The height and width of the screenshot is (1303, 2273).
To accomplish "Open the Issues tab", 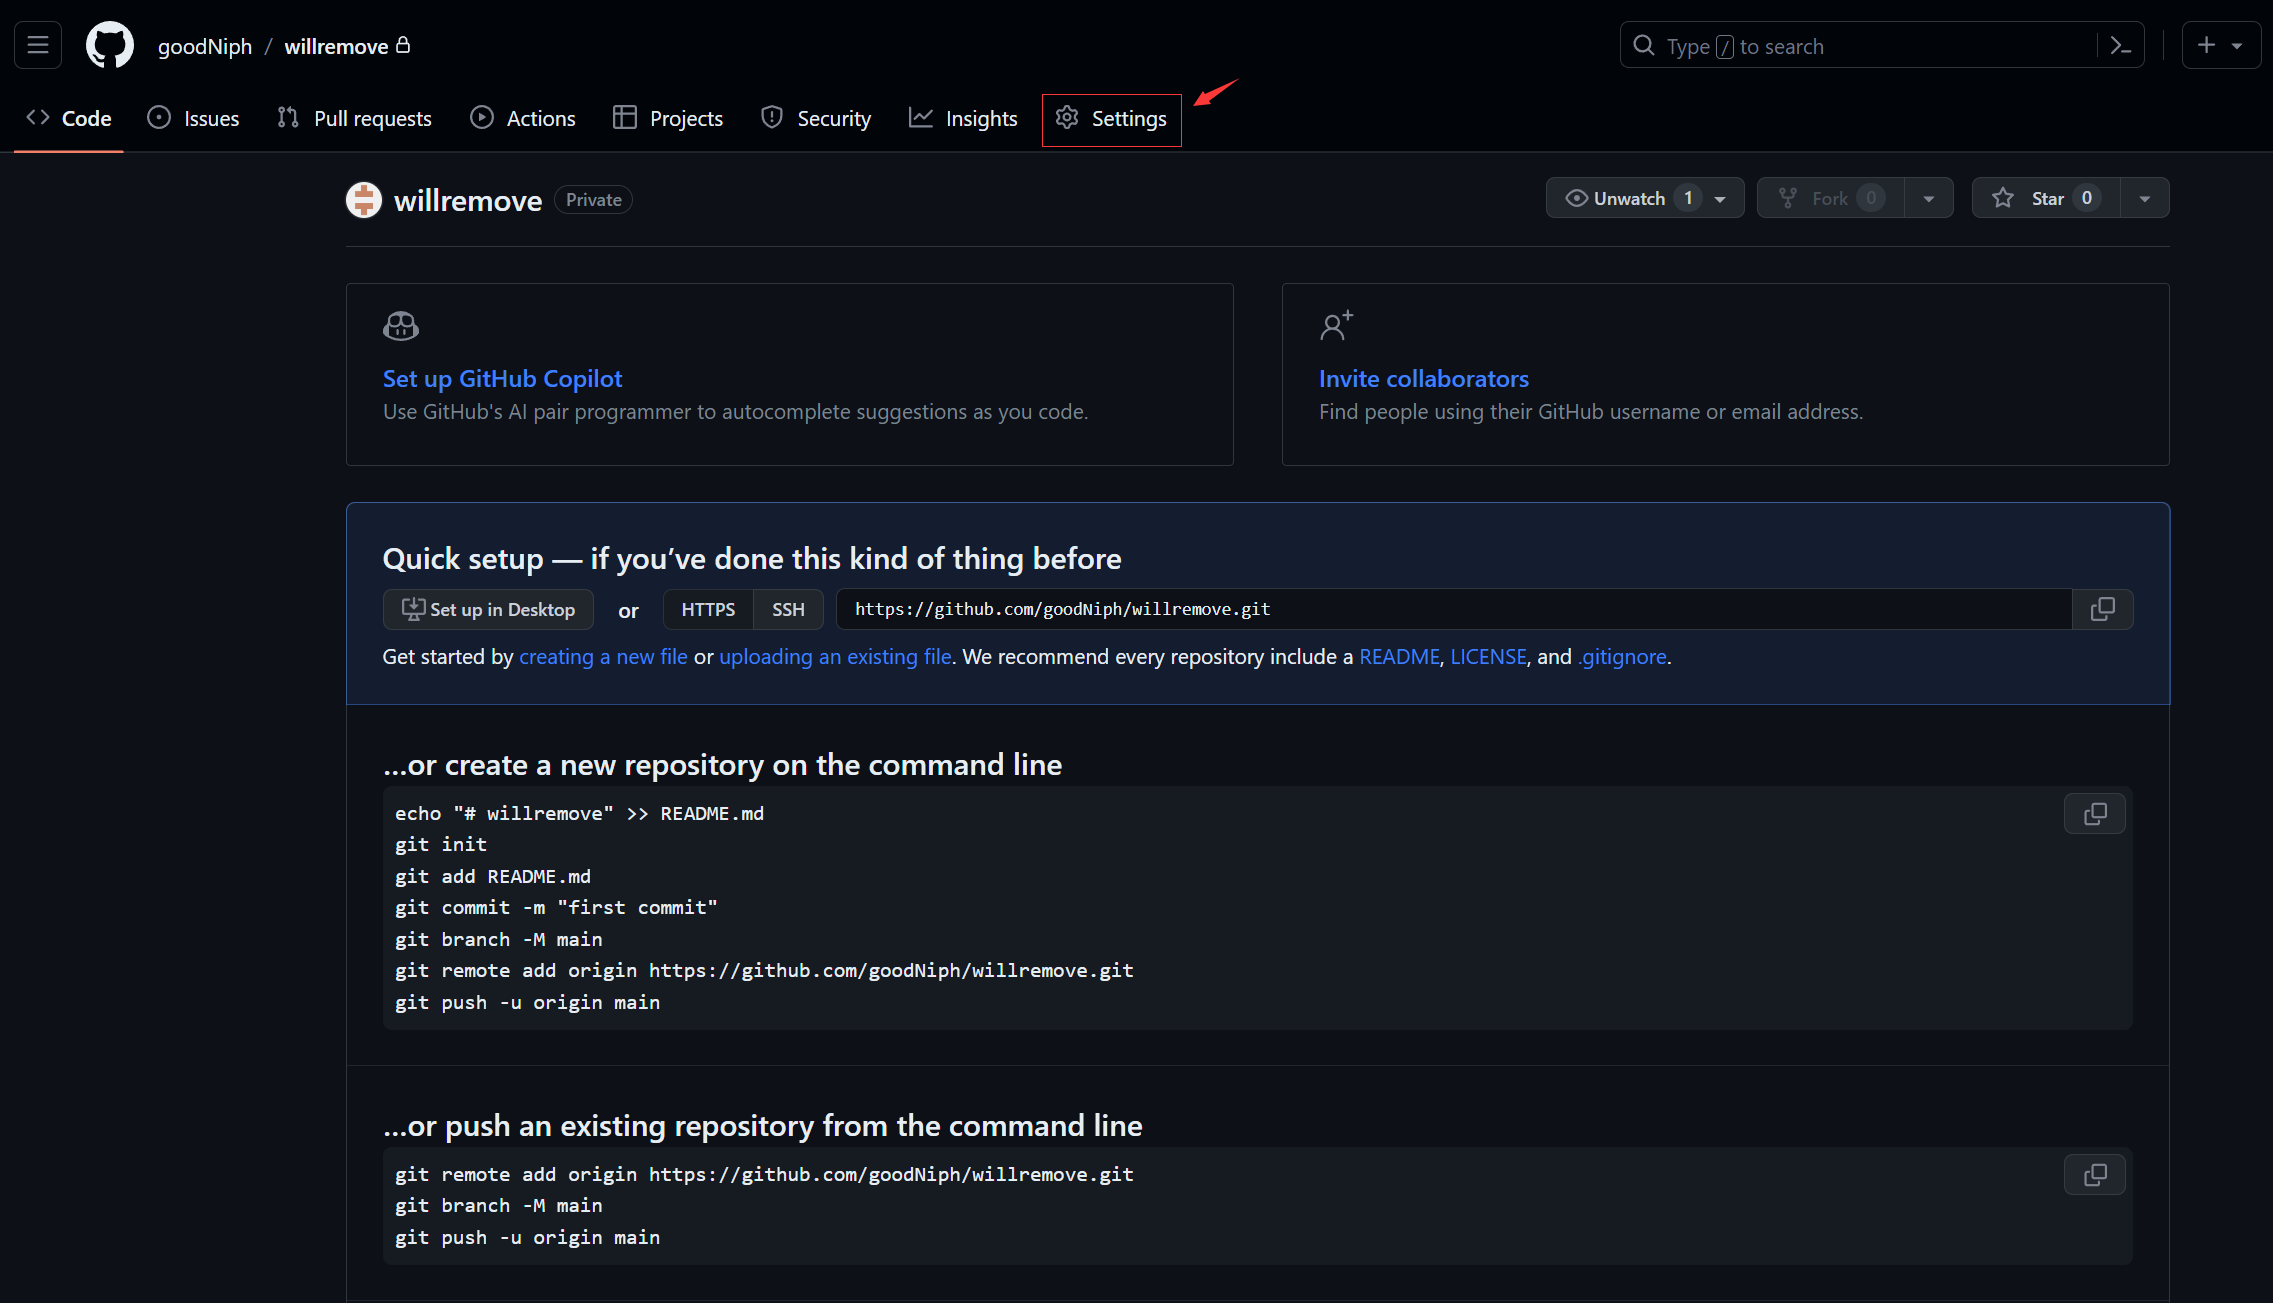I will 194,118.
